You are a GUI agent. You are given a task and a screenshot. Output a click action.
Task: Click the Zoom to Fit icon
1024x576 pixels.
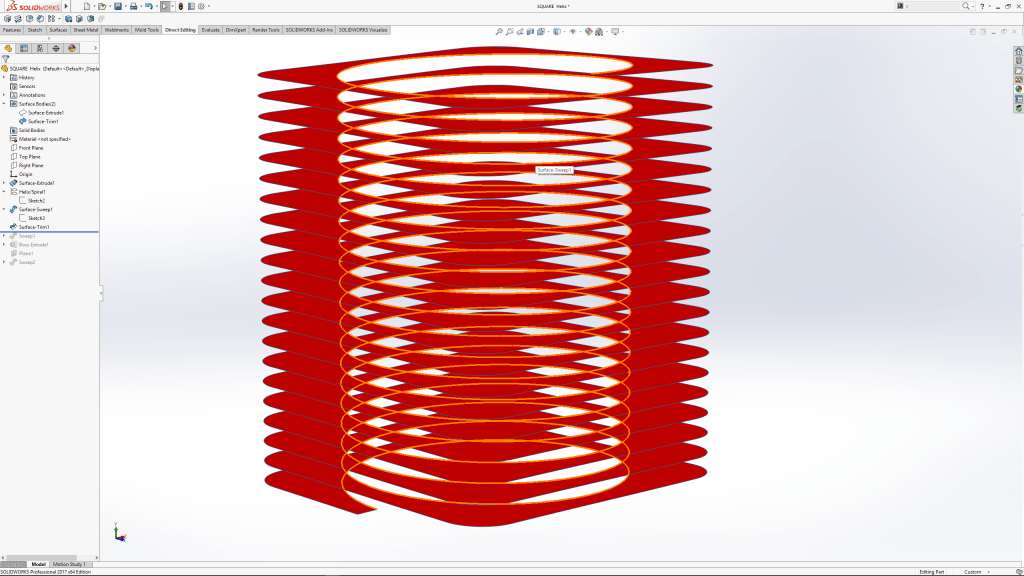pyautogui.click(x=499, y=31)
